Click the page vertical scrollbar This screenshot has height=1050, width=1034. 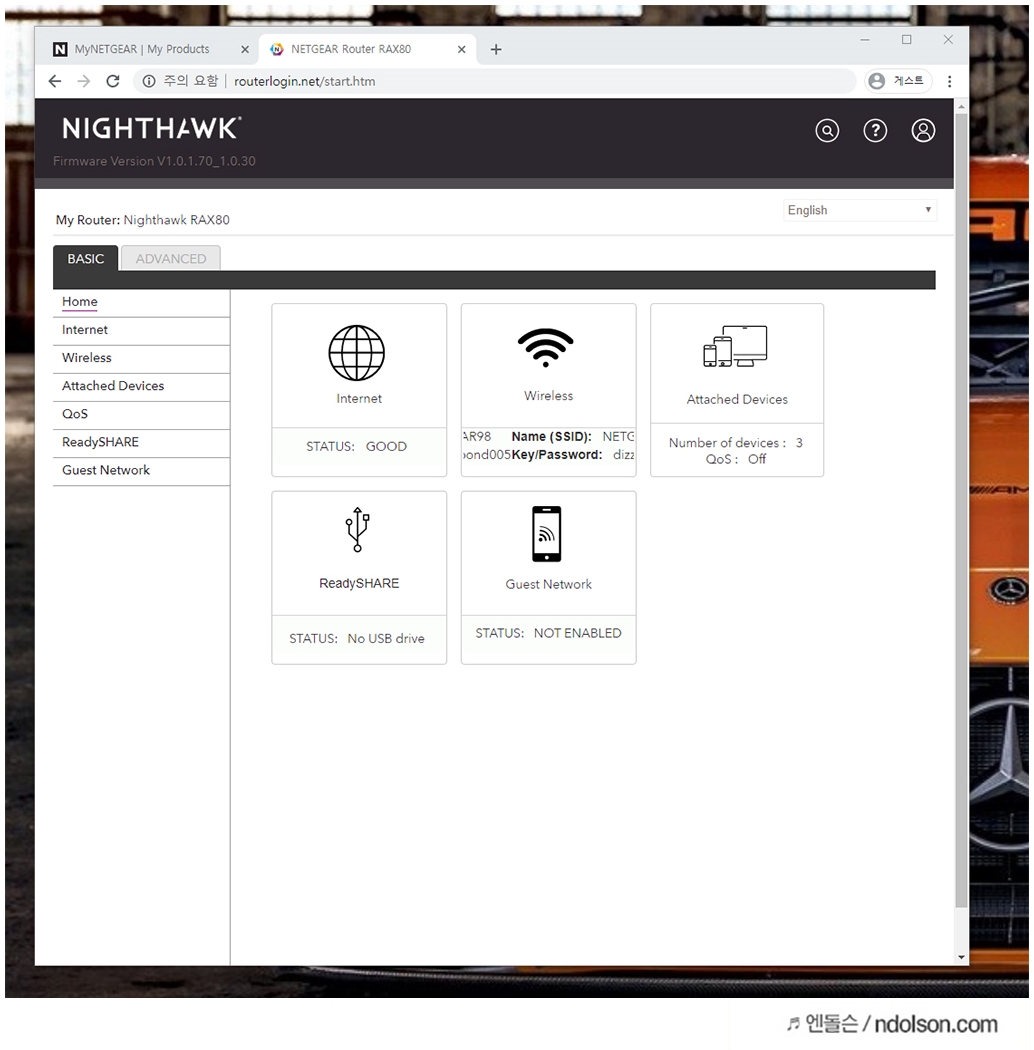(961, 509)
